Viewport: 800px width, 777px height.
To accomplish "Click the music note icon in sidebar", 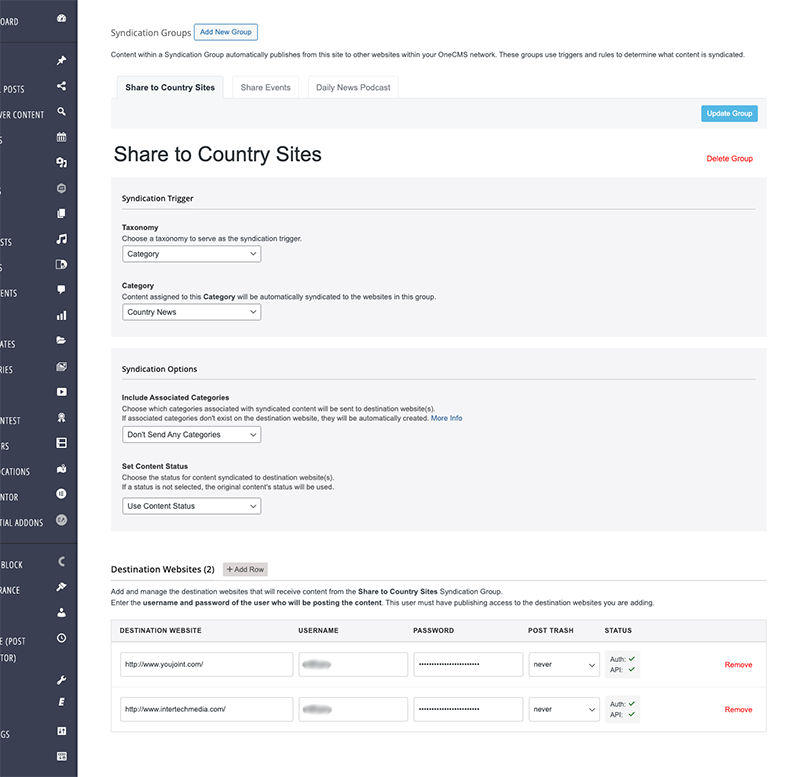I will coord(61,239).
